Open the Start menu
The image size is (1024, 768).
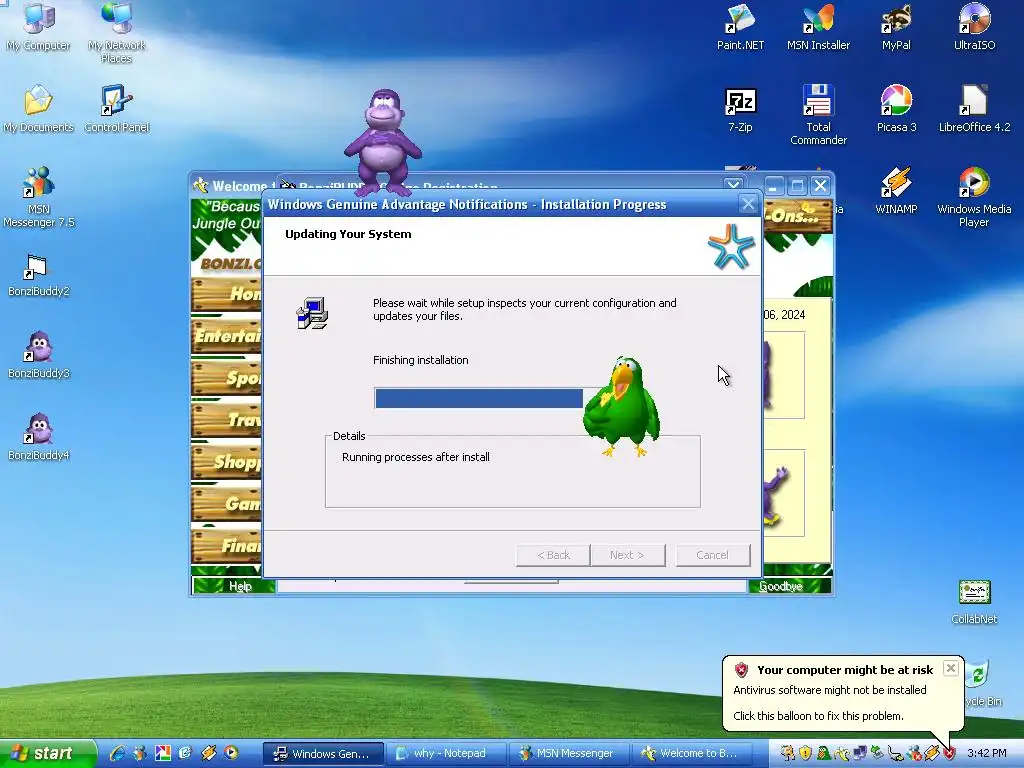[47, 753]
